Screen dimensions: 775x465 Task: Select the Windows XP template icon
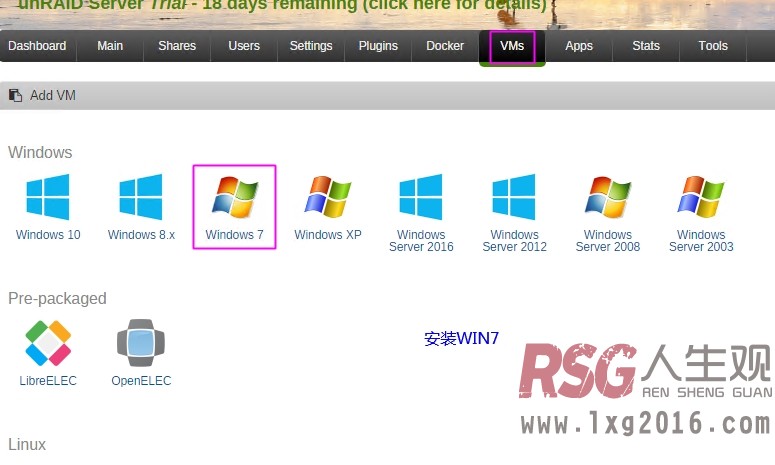pos(328,197)
